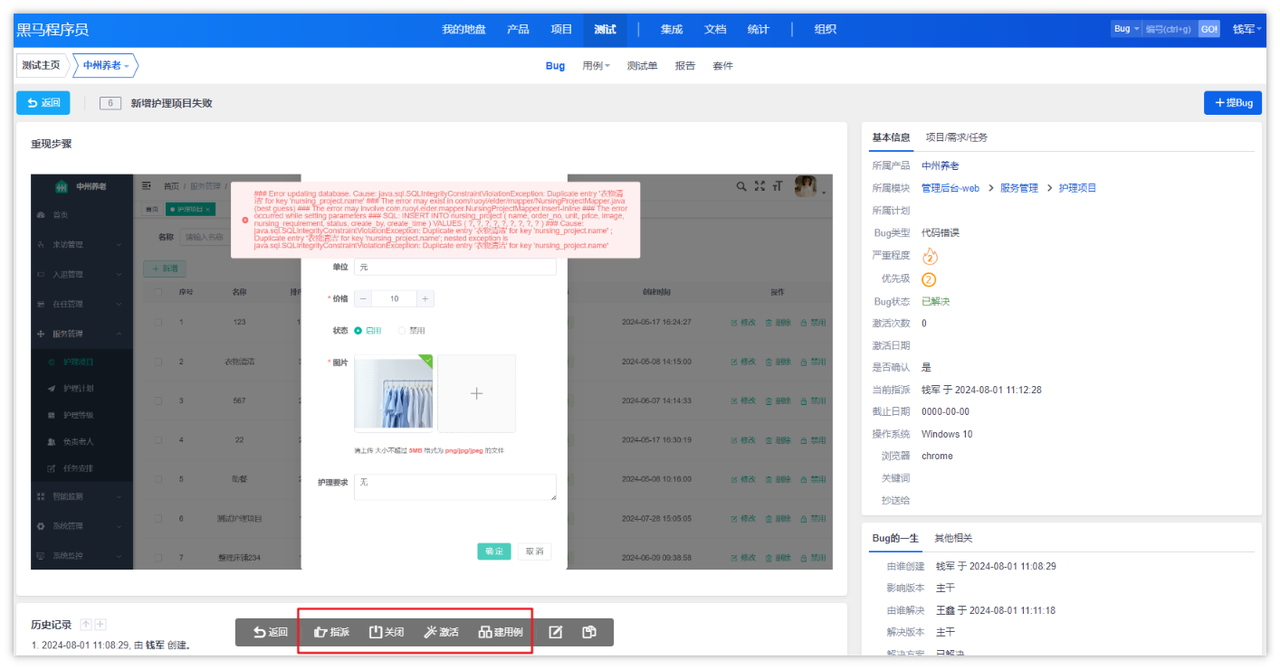This screenshot has height=669, width=1280.
Task: Open the 报告 sub-navigation item
Action: point(685,66)
